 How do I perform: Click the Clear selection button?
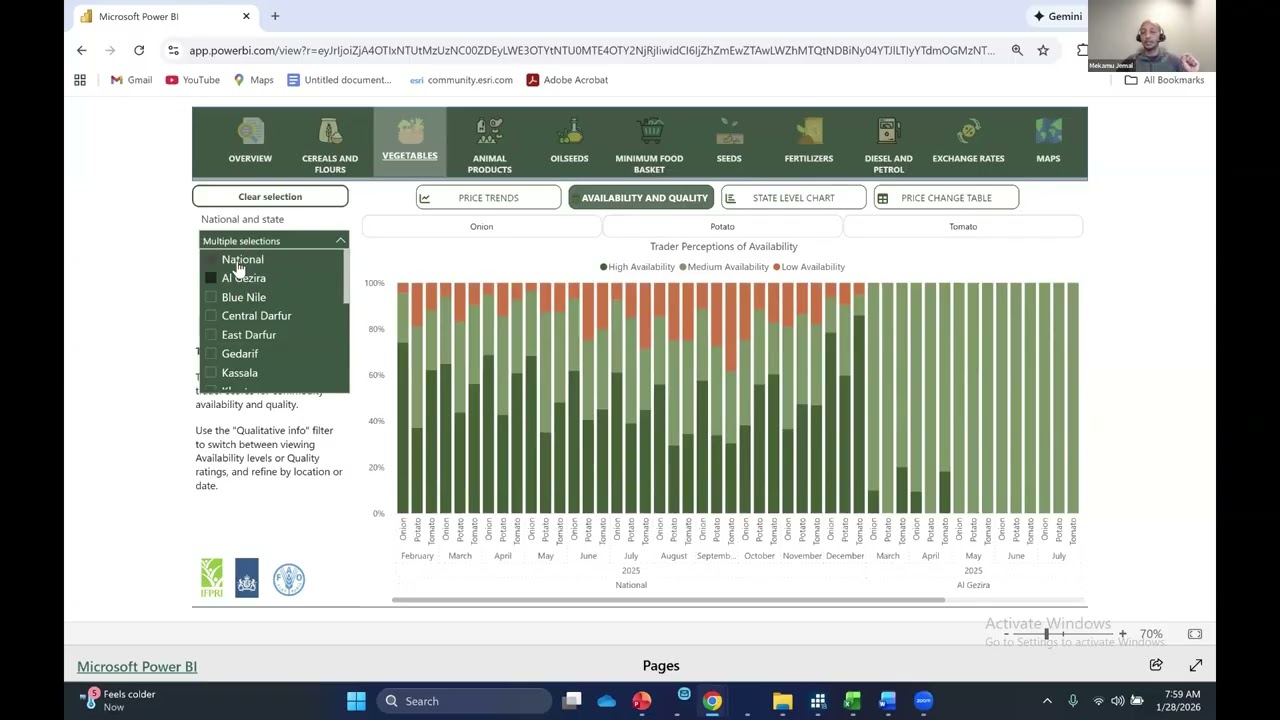(270, 197)
